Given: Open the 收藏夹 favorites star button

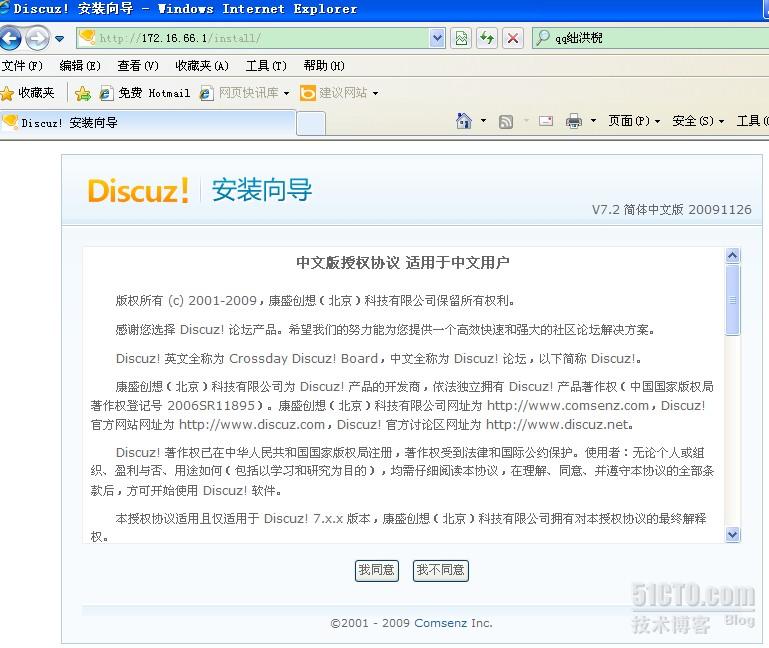Looking at the screenshot, I should (x=28, y=93).
